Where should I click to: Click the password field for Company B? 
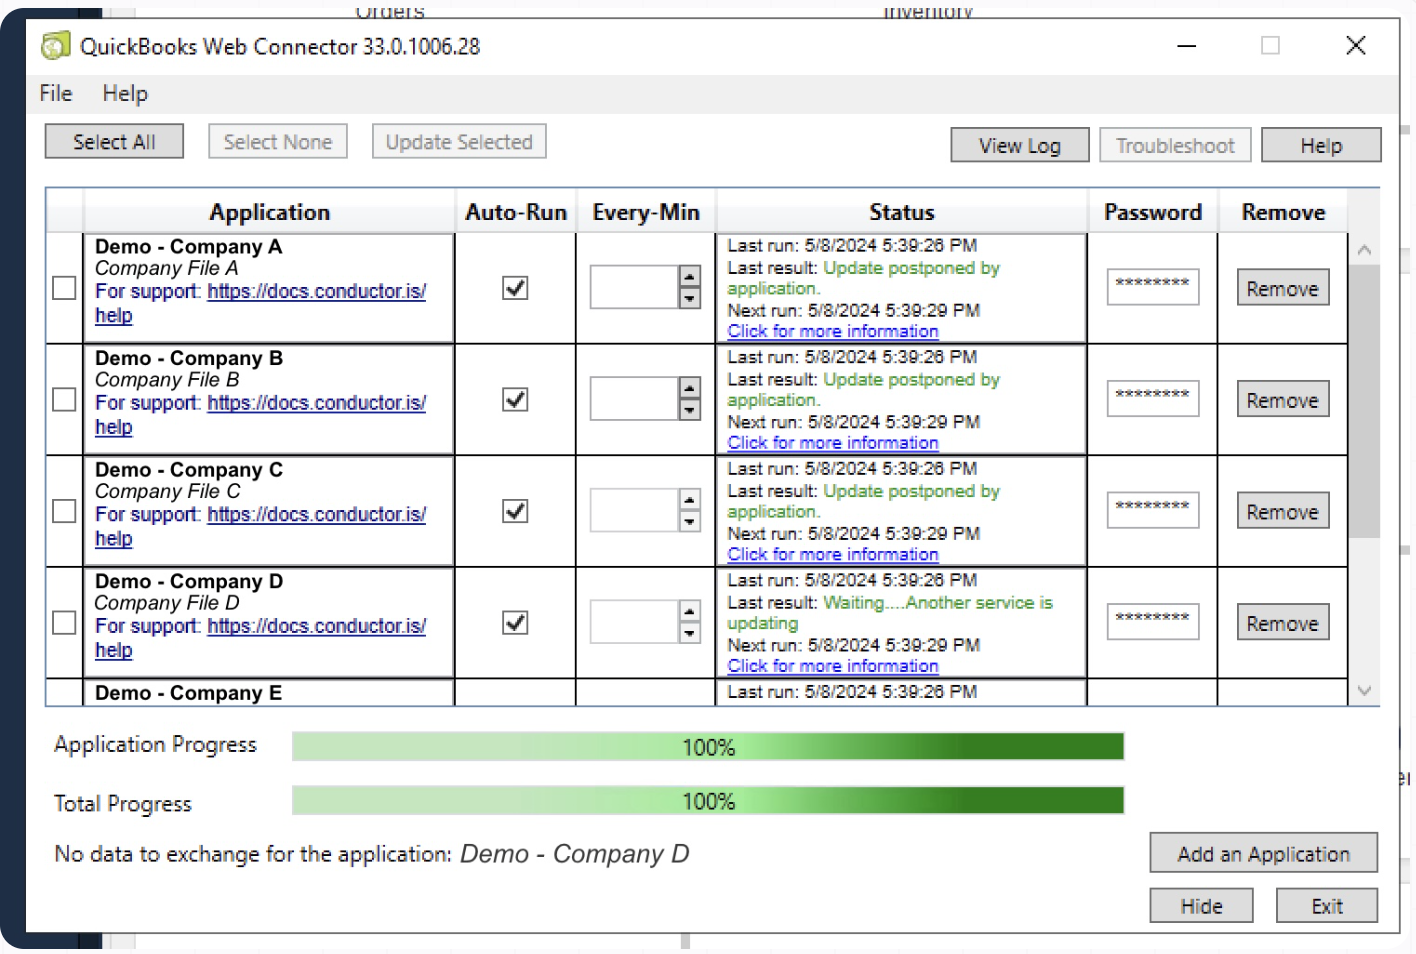point(1153,399)
